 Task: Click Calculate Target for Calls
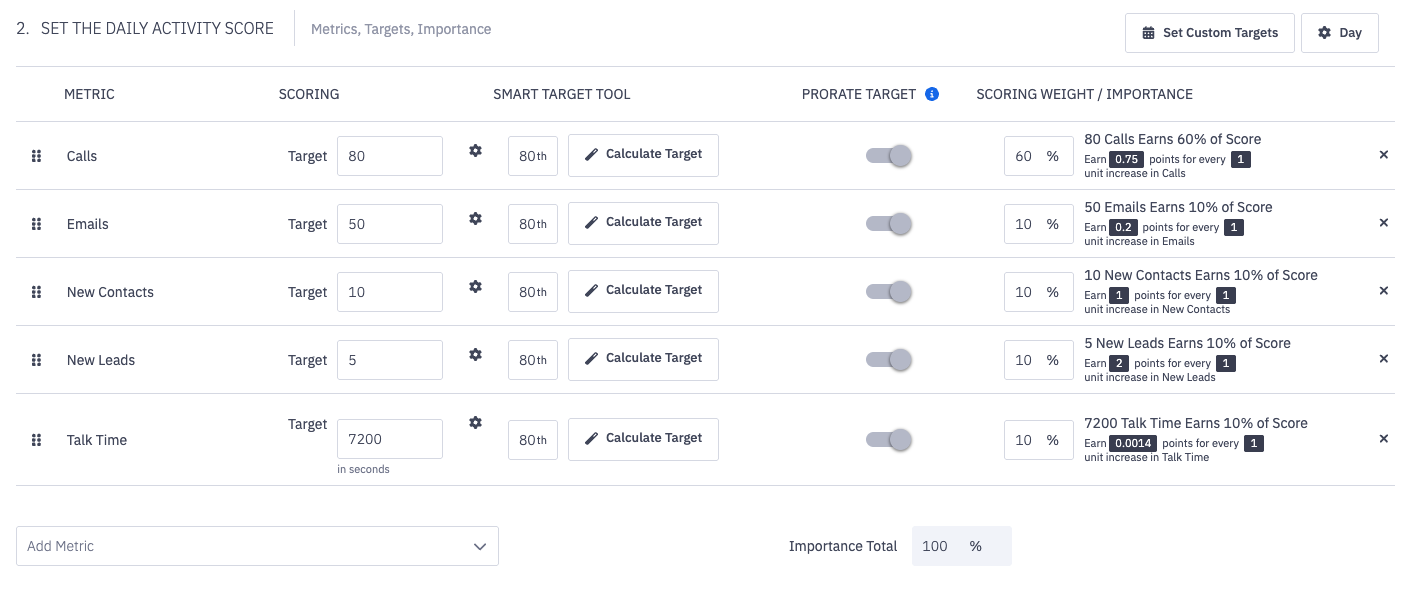click(643, 154)
